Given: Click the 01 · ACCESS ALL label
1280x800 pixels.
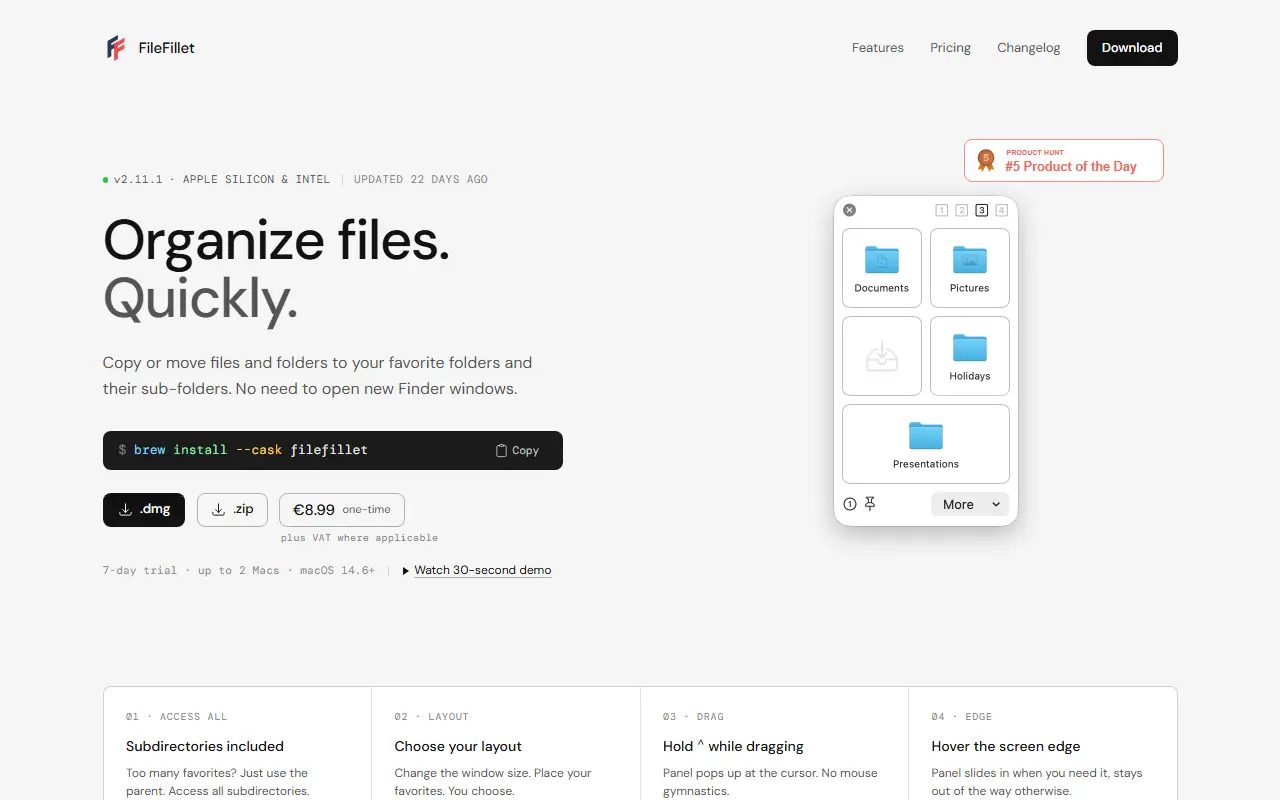Looking at the screenshot, I should (177, 717).
